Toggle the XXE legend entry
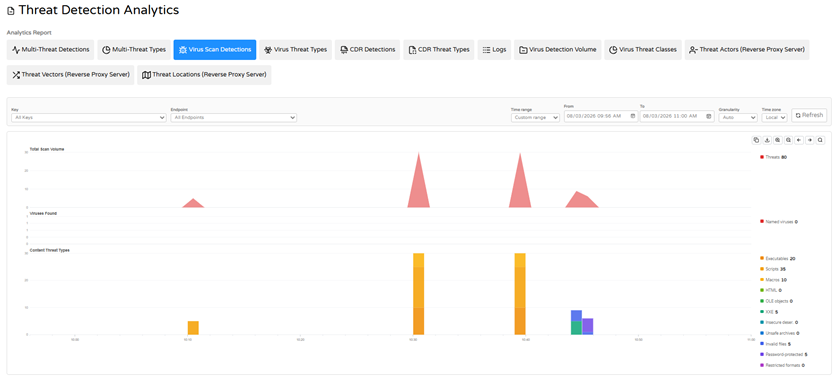The image size is (836, 380). pos(770,312)
